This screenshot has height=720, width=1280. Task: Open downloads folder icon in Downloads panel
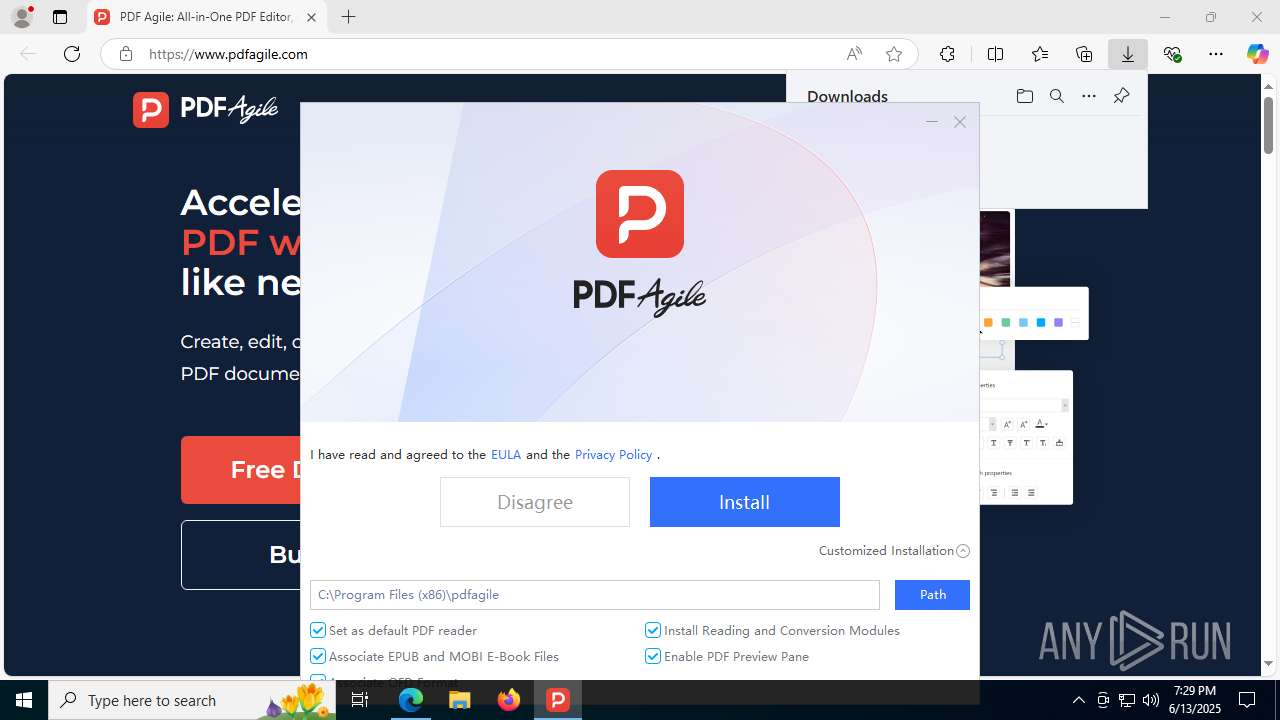[1024, 96]
